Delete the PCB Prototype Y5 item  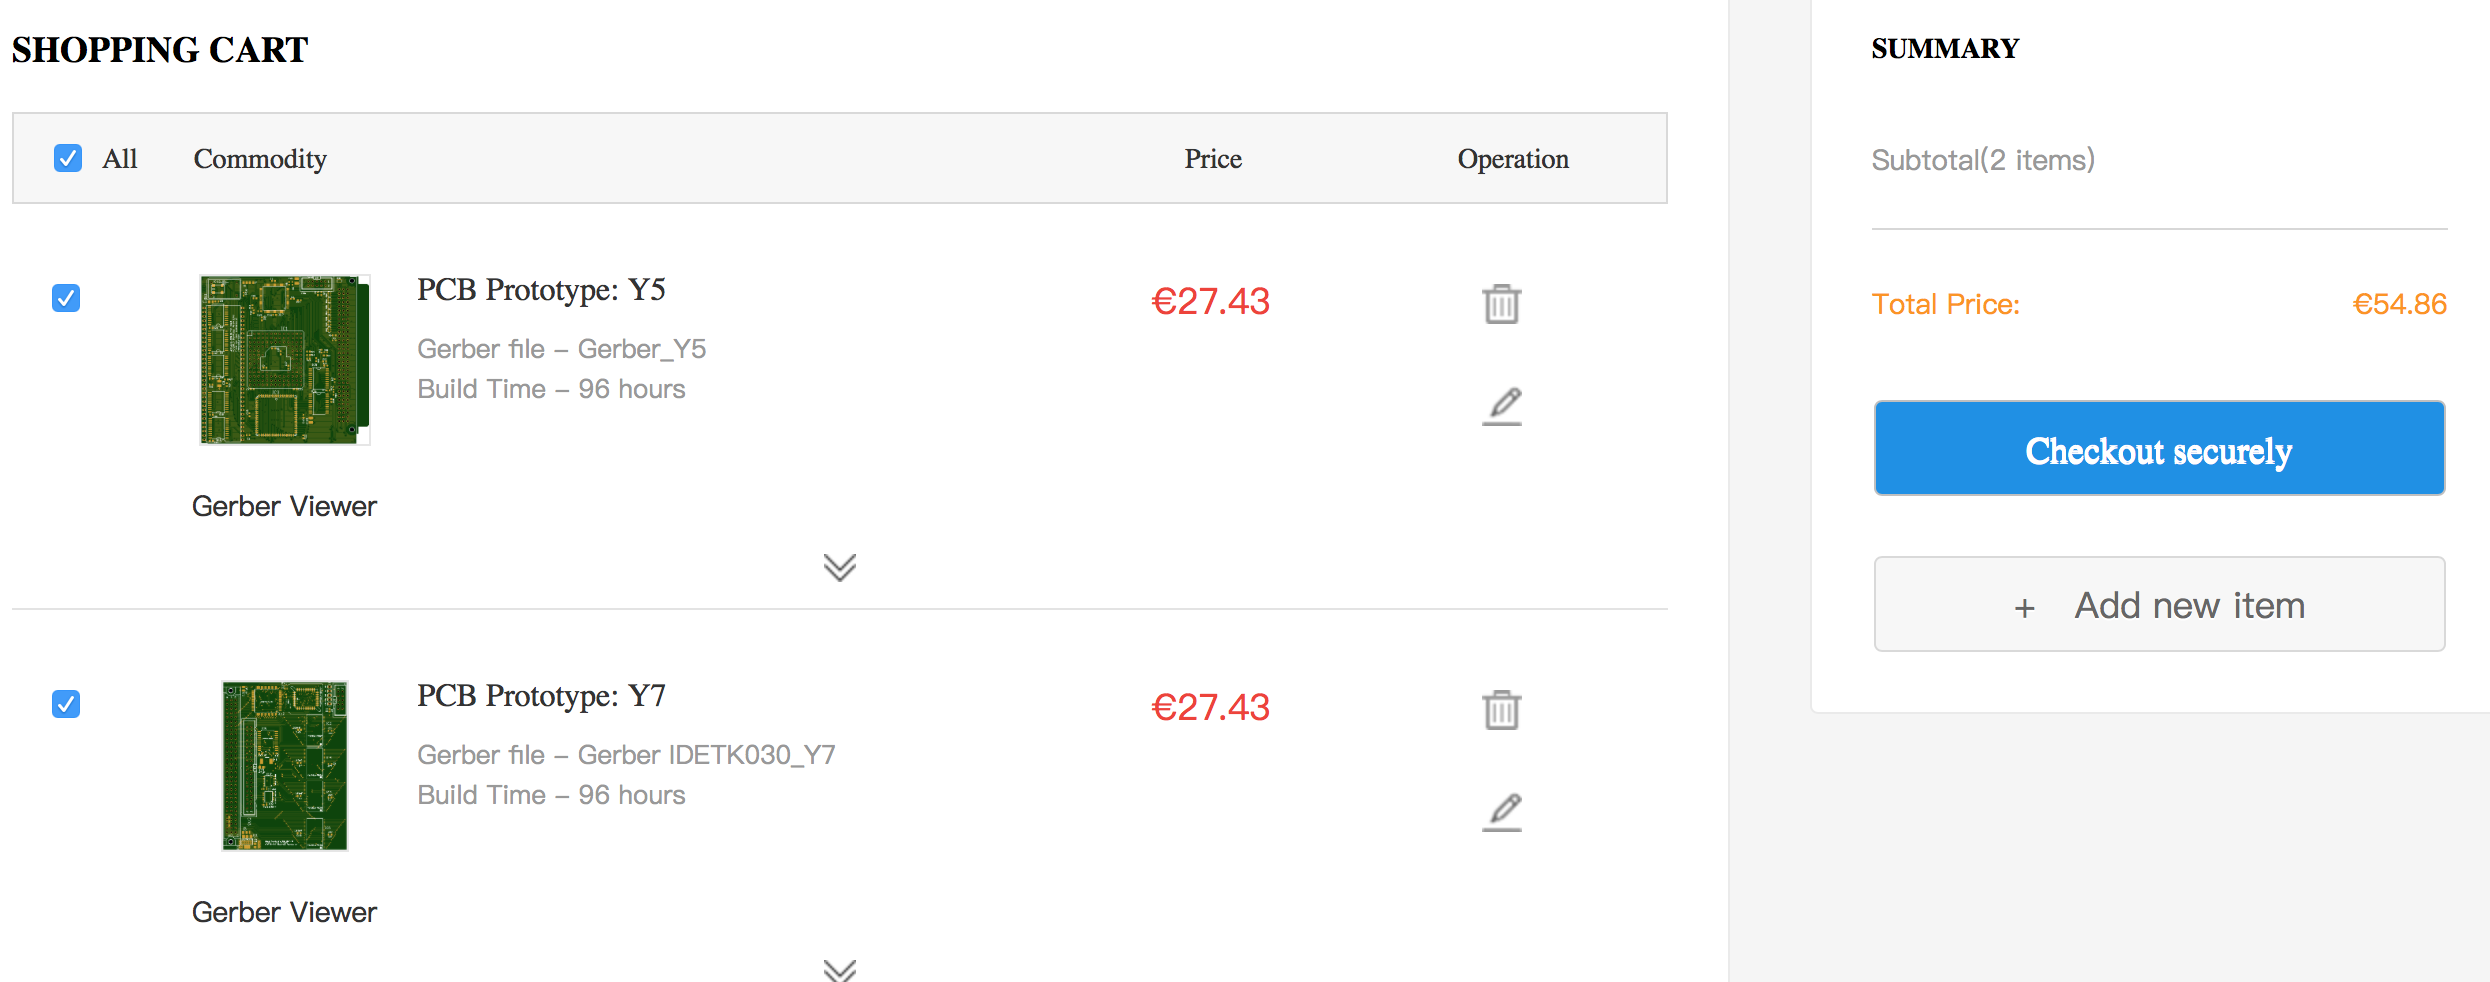pos(1501,304)
